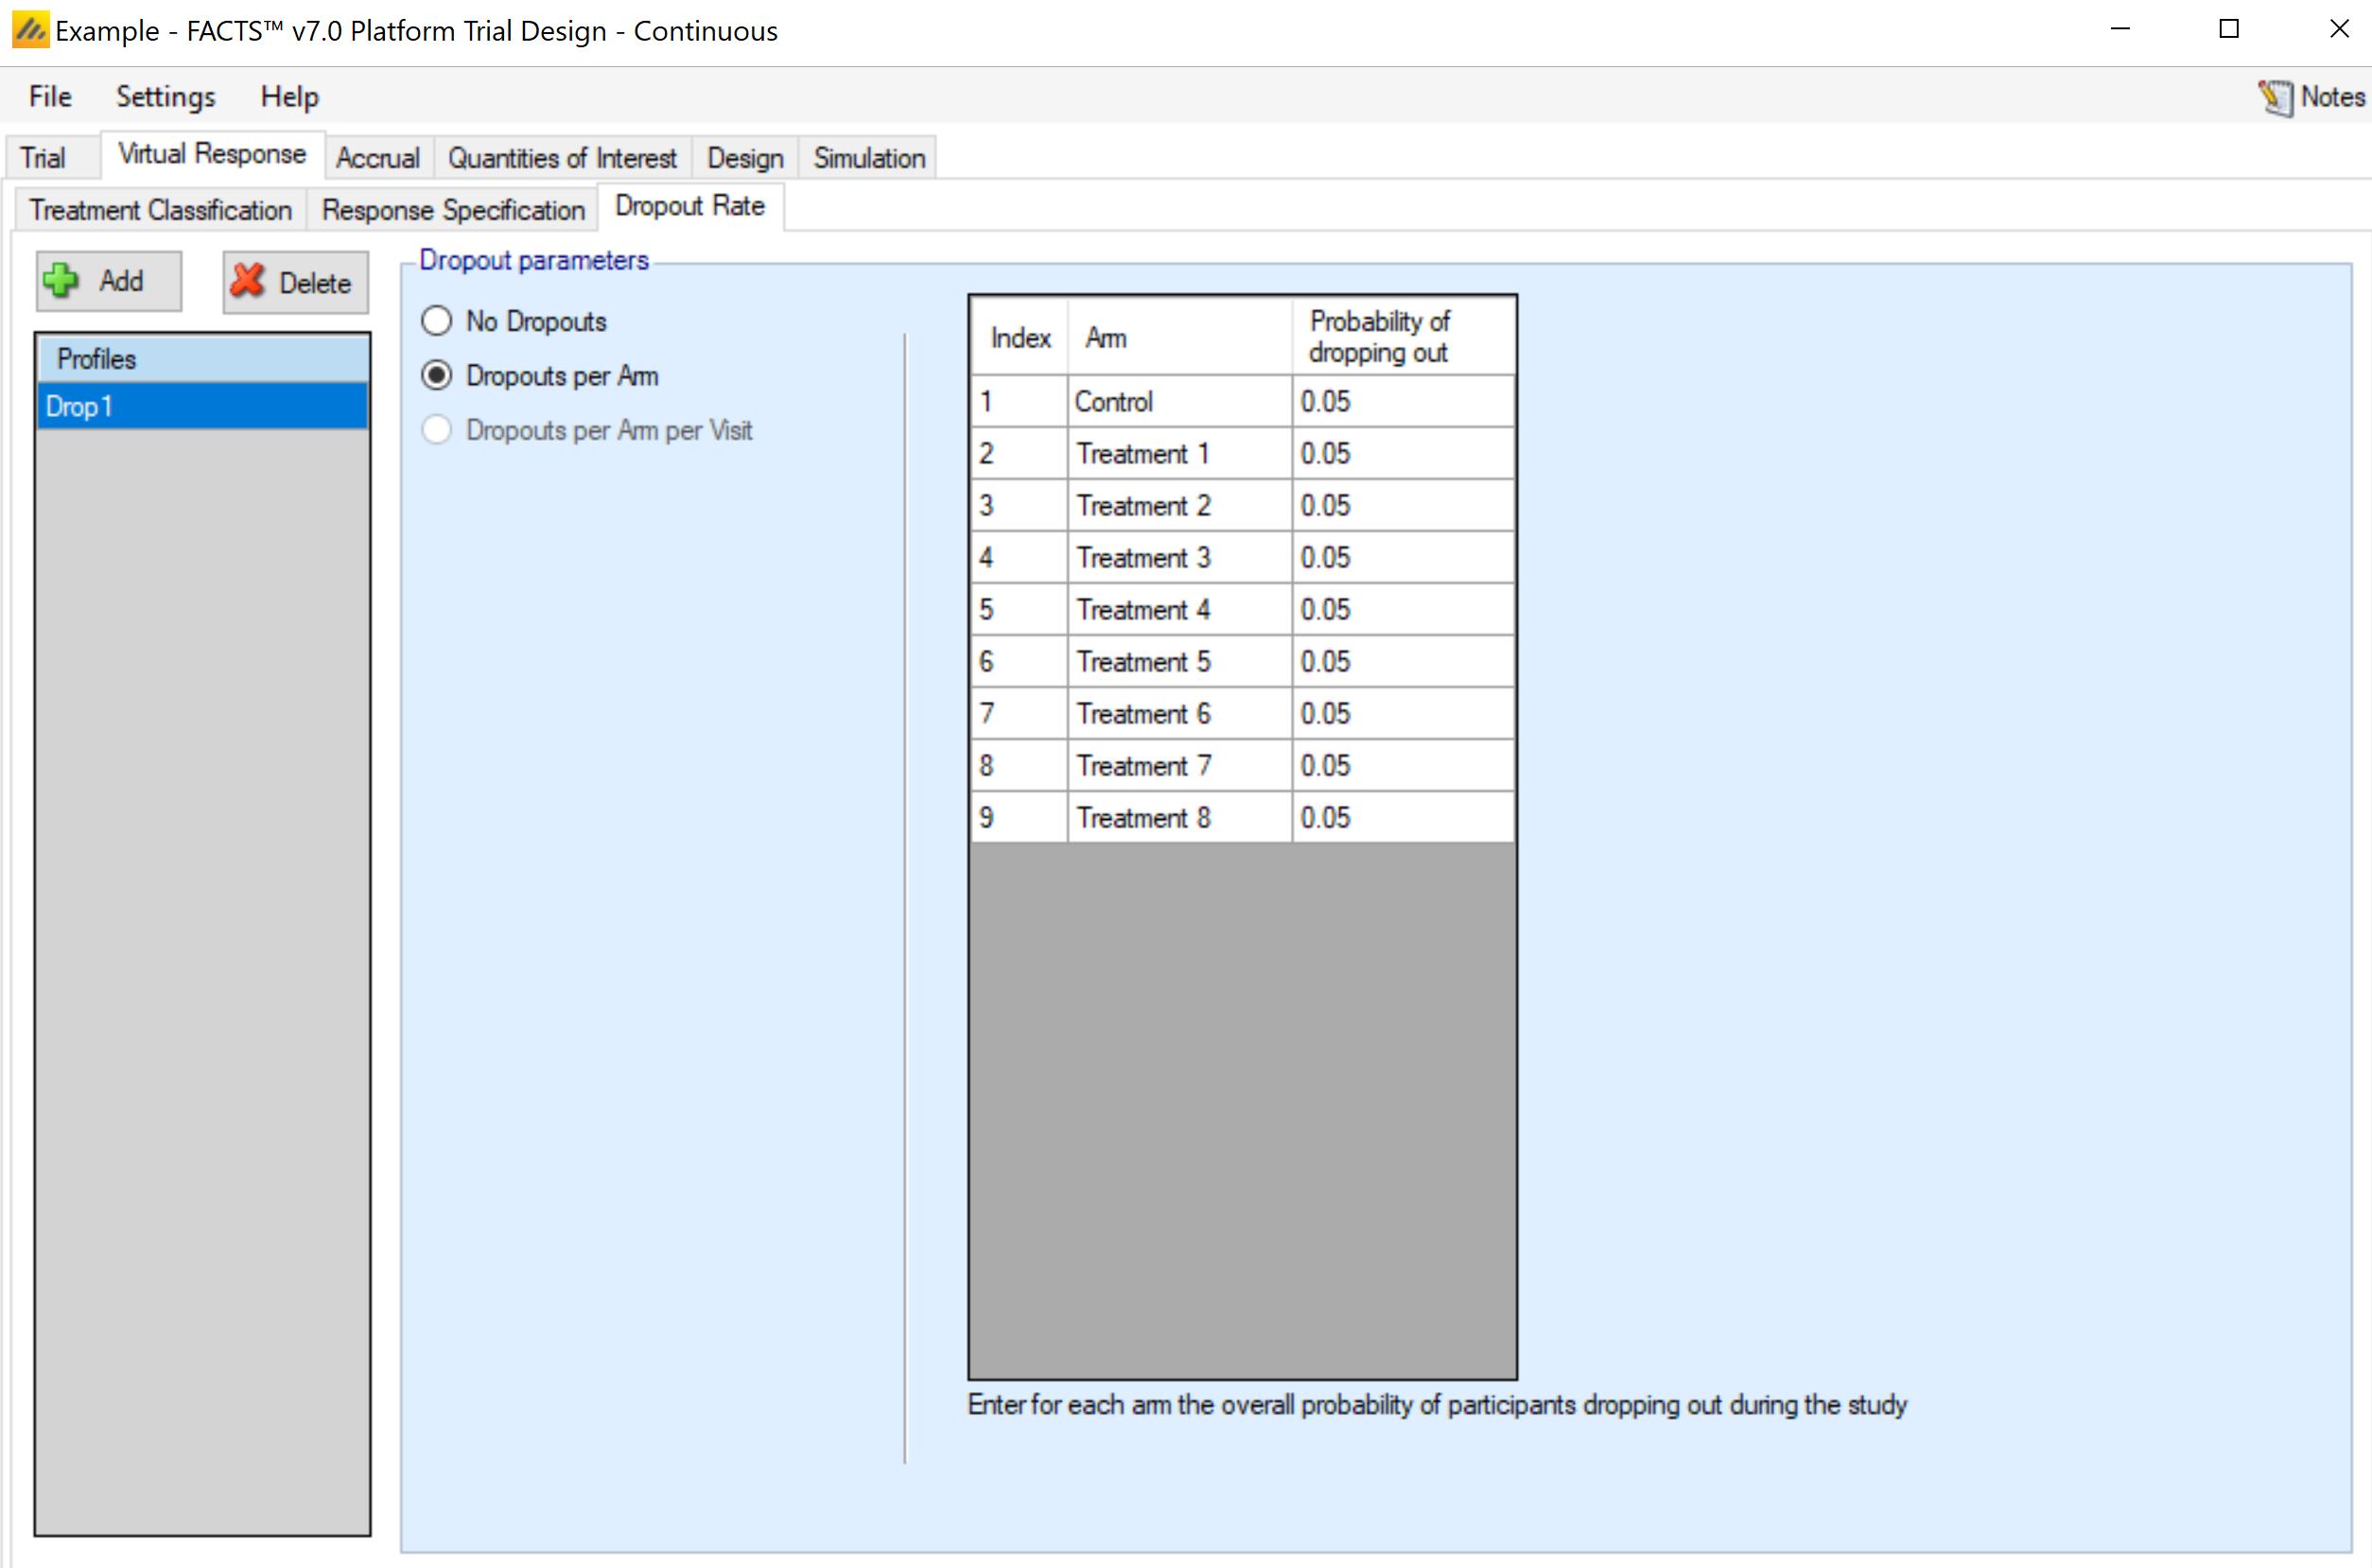Open the Simulation tab

tap(868, 158)
